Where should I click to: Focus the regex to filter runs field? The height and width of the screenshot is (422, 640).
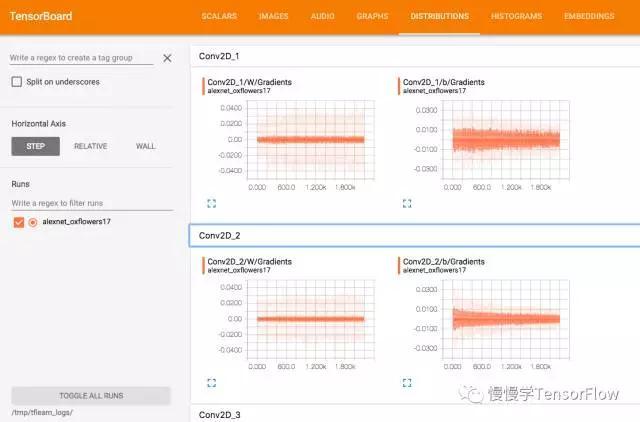click(x=92, y=203)
